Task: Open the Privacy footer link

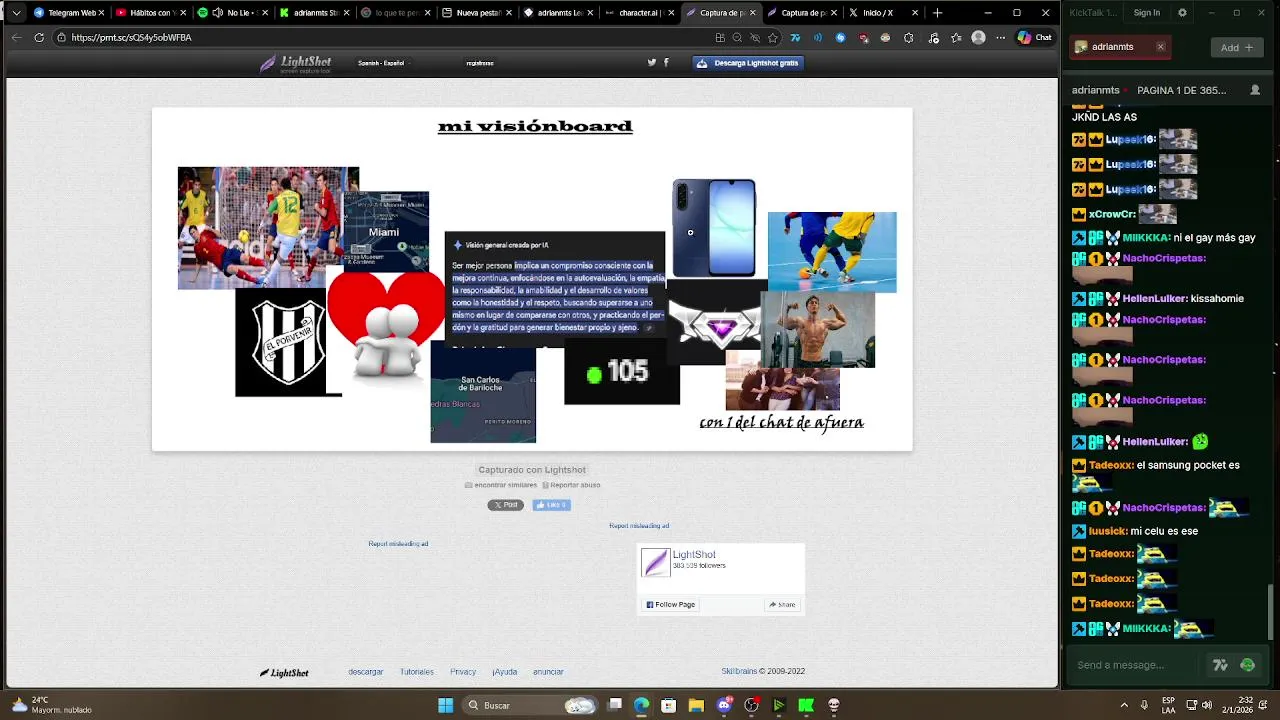Action: 463,672
